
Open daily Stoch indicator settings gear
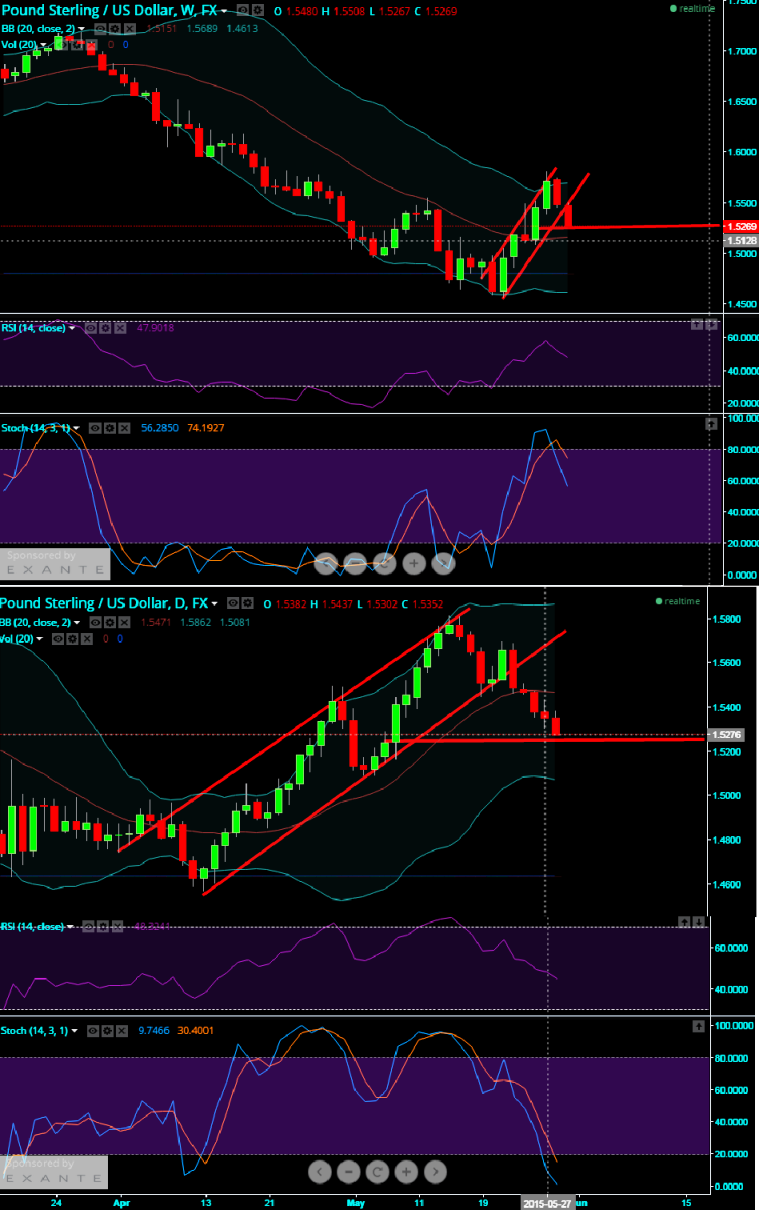click(107, 1029)
